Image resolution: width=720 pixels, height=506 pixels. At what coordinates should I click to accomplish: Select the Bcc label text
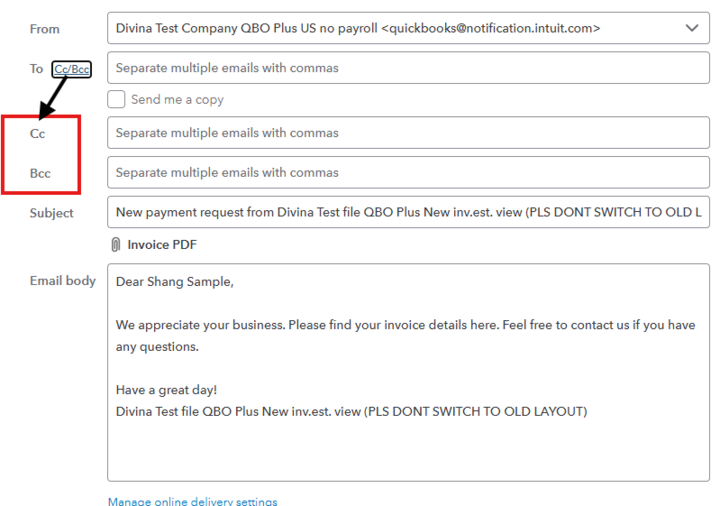40,174
